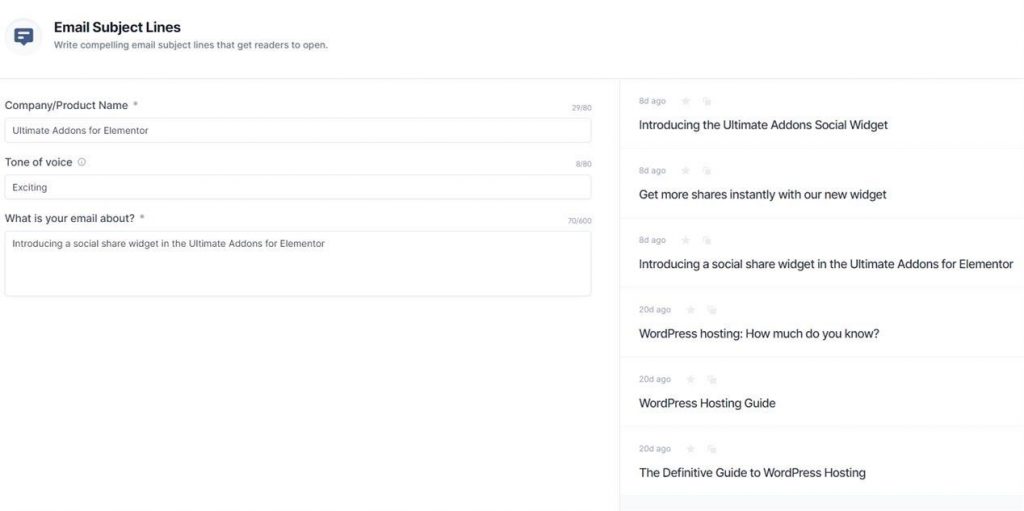Click the "Email Subject Lines" page heading
The width and height of the screenshot is (1024, 511).
click(117, 27)
